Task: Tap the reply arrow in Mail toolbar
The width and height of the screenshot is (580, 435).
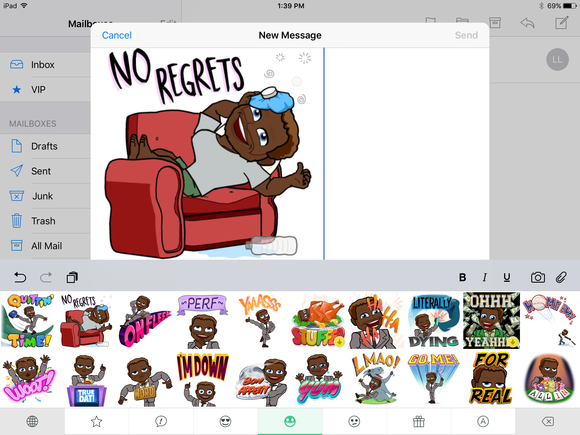Action: pos(527,23)
